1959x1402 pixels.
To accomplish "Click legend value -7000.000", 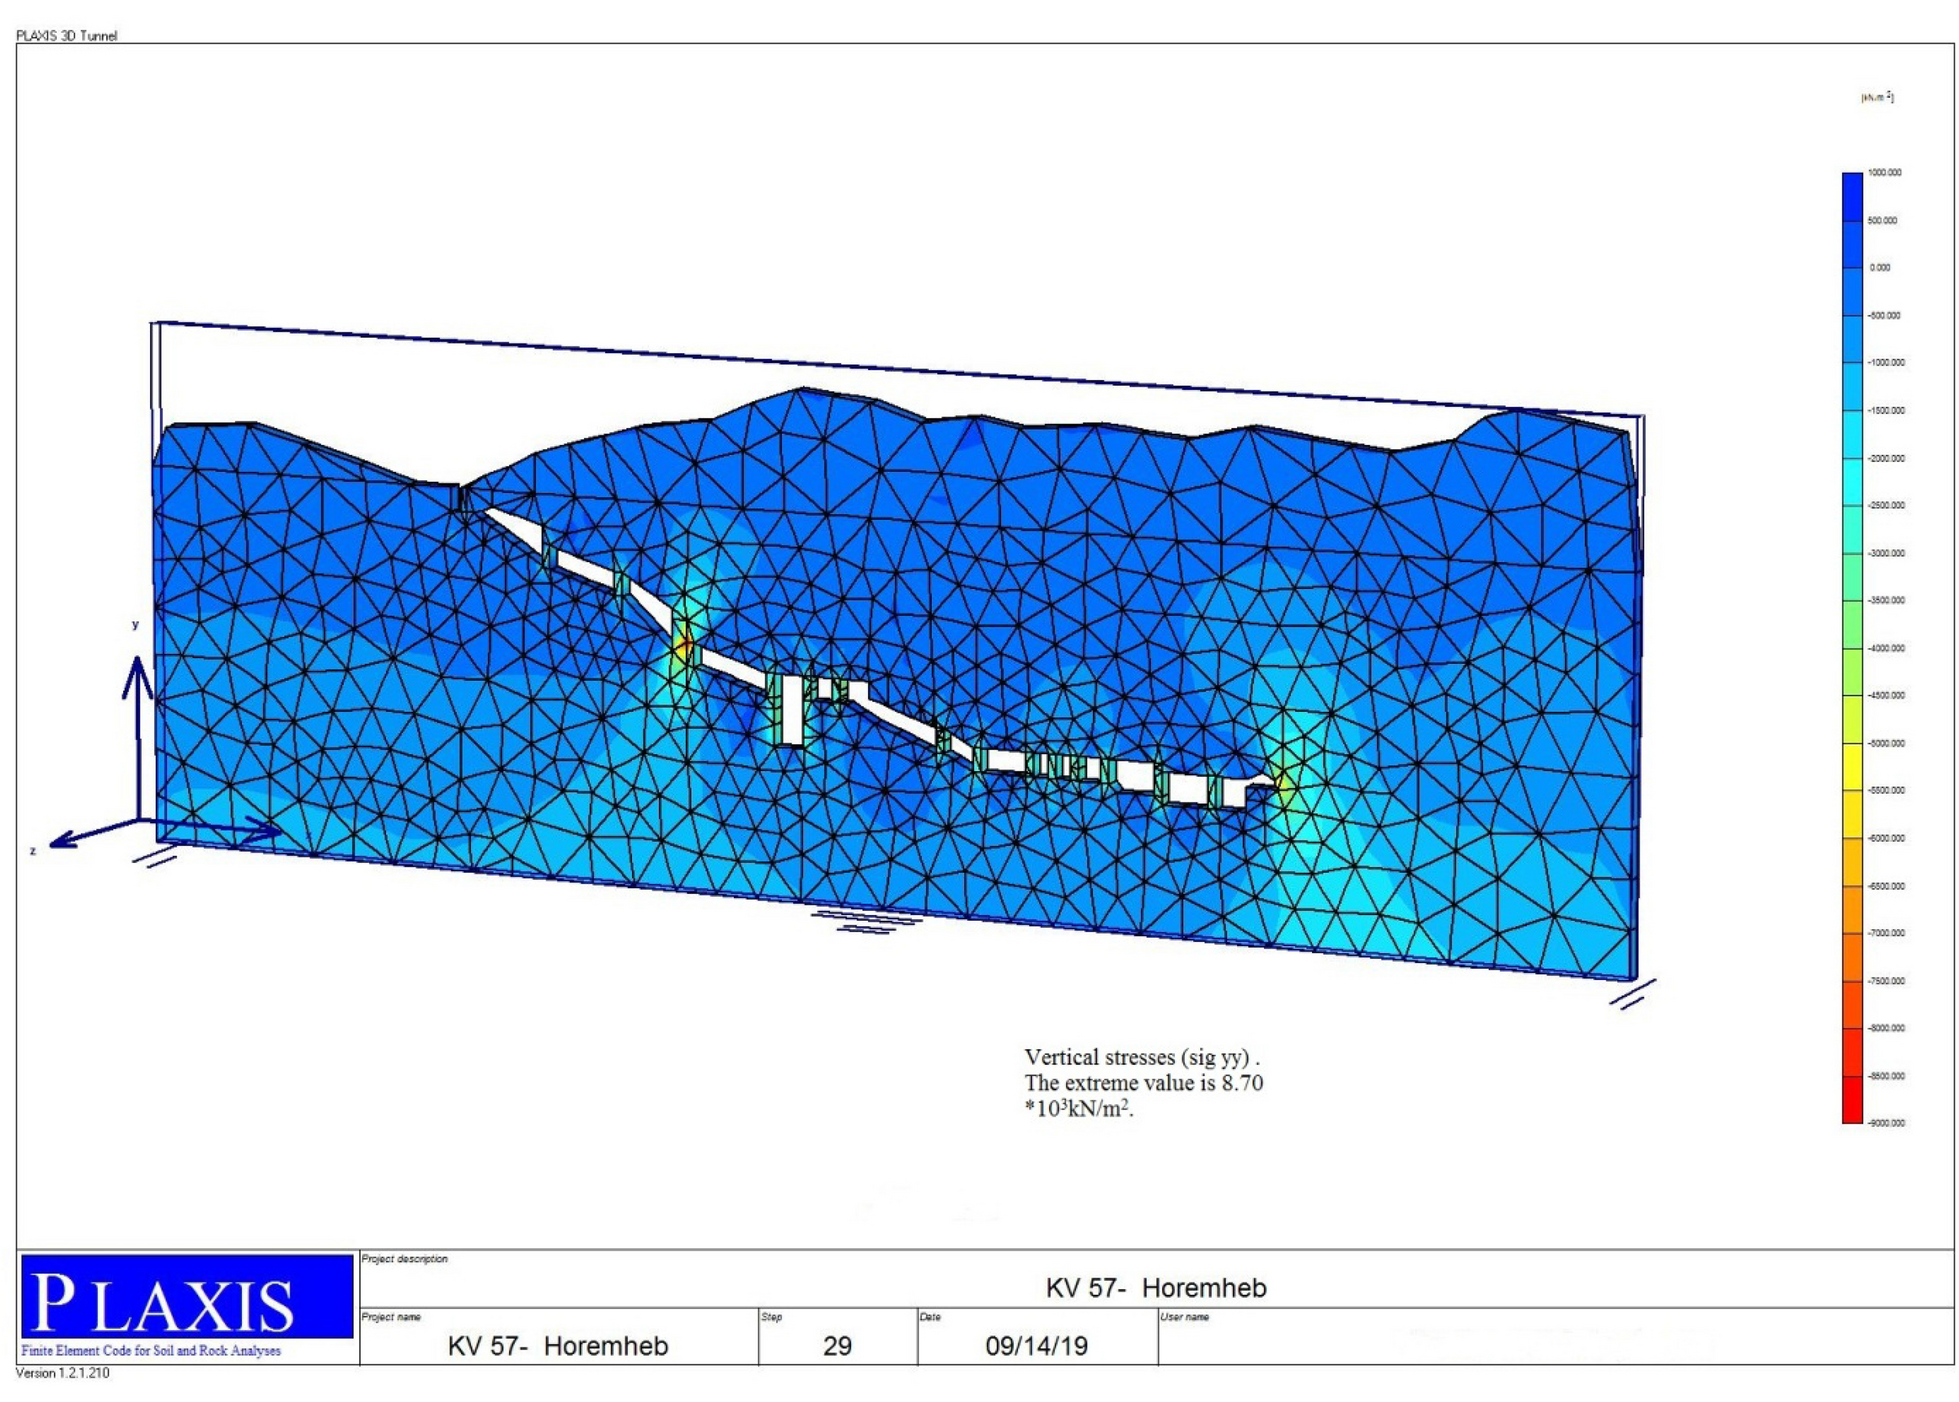I will pos(1884,933).
